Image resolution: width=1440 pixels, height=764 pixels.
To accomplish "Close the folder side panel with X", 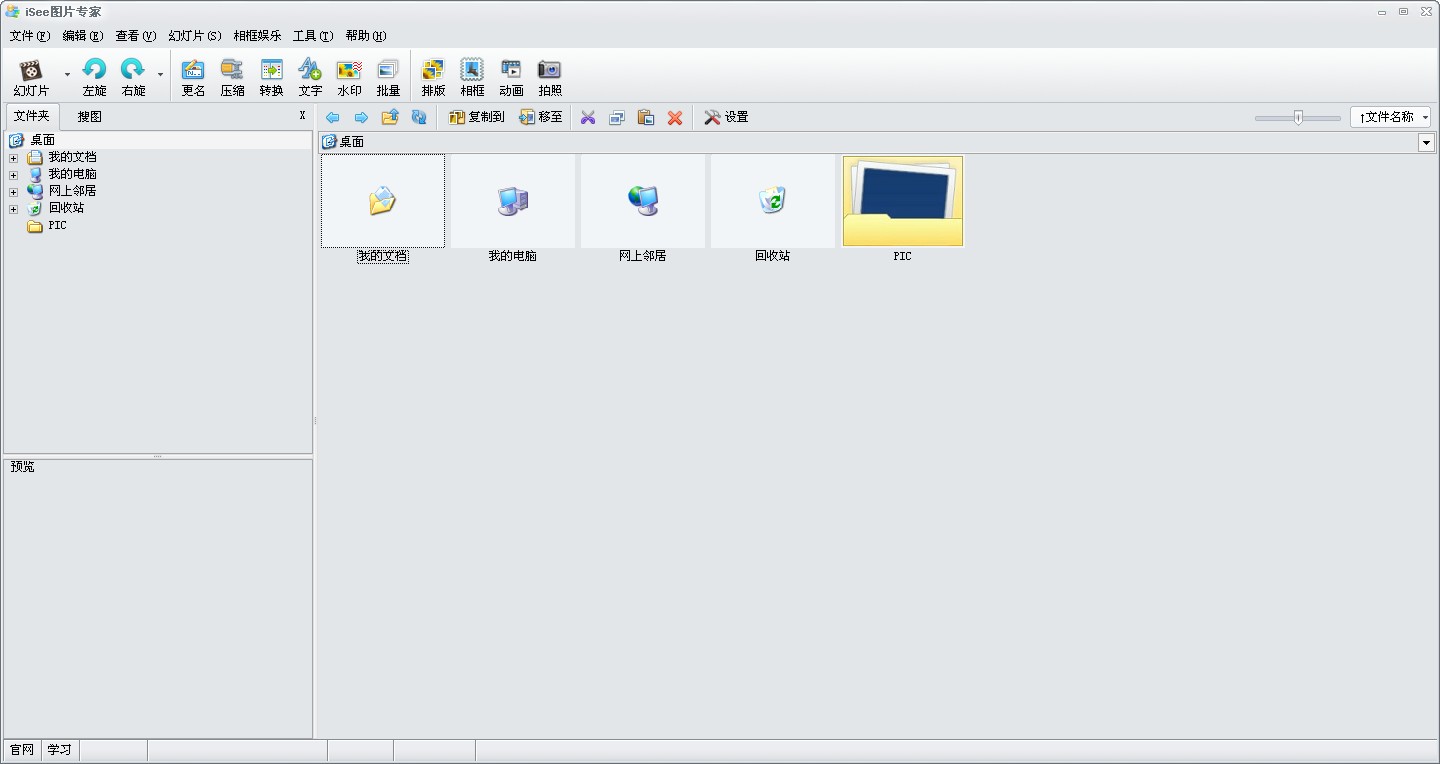I will coord(302,116).
